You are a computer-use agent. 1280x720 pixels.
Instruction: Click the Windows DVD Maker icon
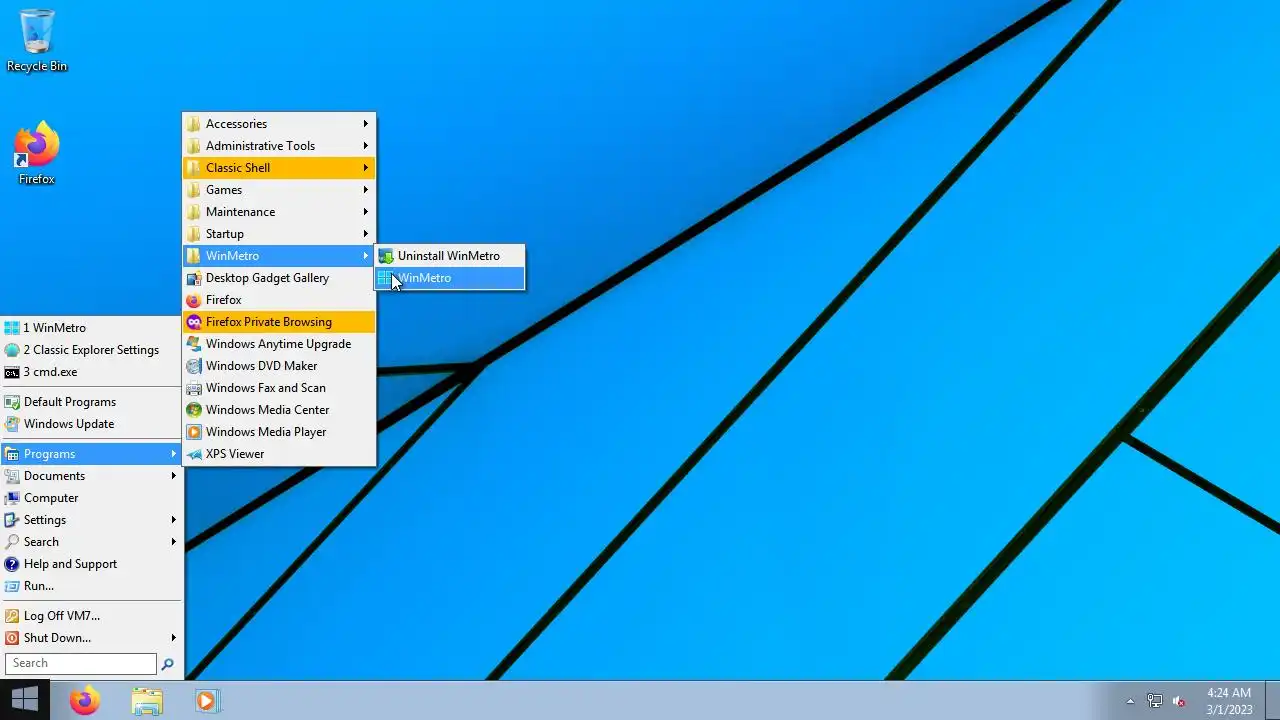click(x=194, y=366)
